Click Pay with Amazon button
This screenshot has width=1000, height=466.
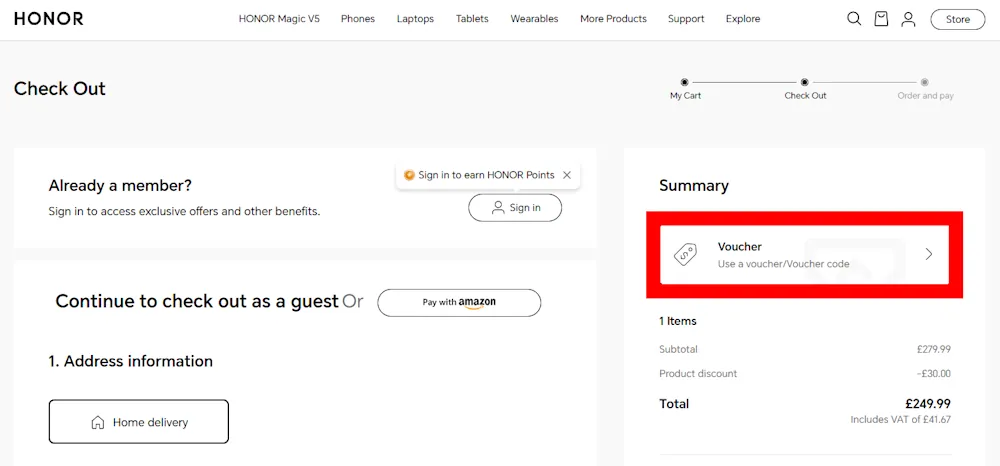tap(459, 303)
